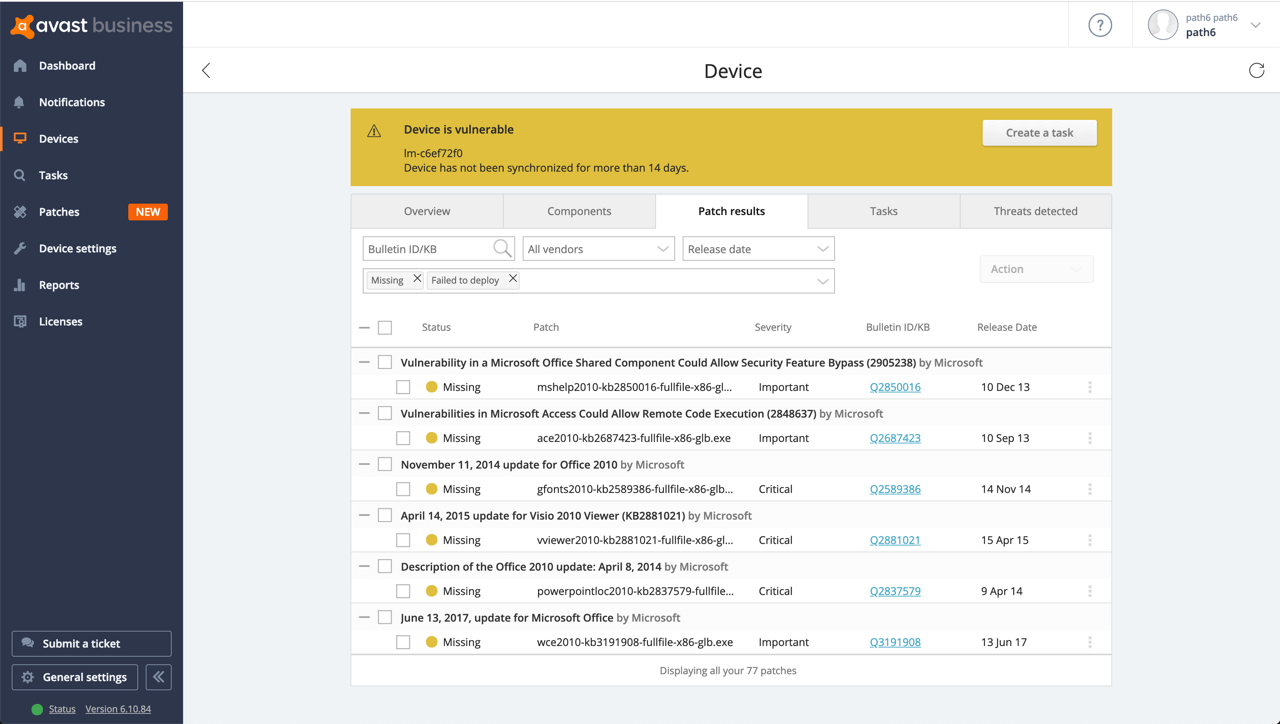Remove the Failed to deploy filter tag
Screen dimensions: 1280x724
[513, 280]
